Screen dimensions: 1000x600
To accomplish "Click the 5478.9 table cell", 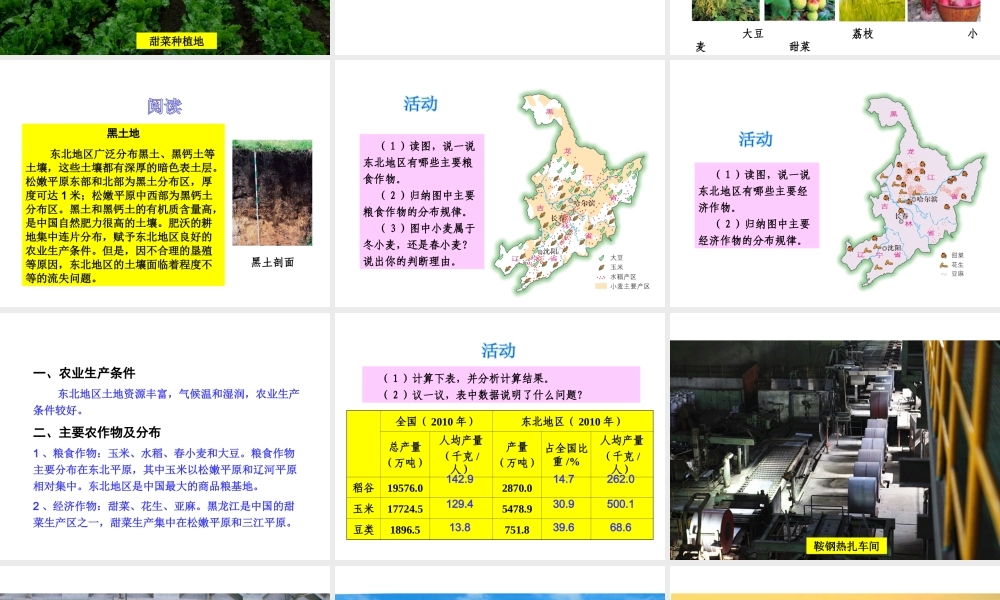I will coord(517,509).
